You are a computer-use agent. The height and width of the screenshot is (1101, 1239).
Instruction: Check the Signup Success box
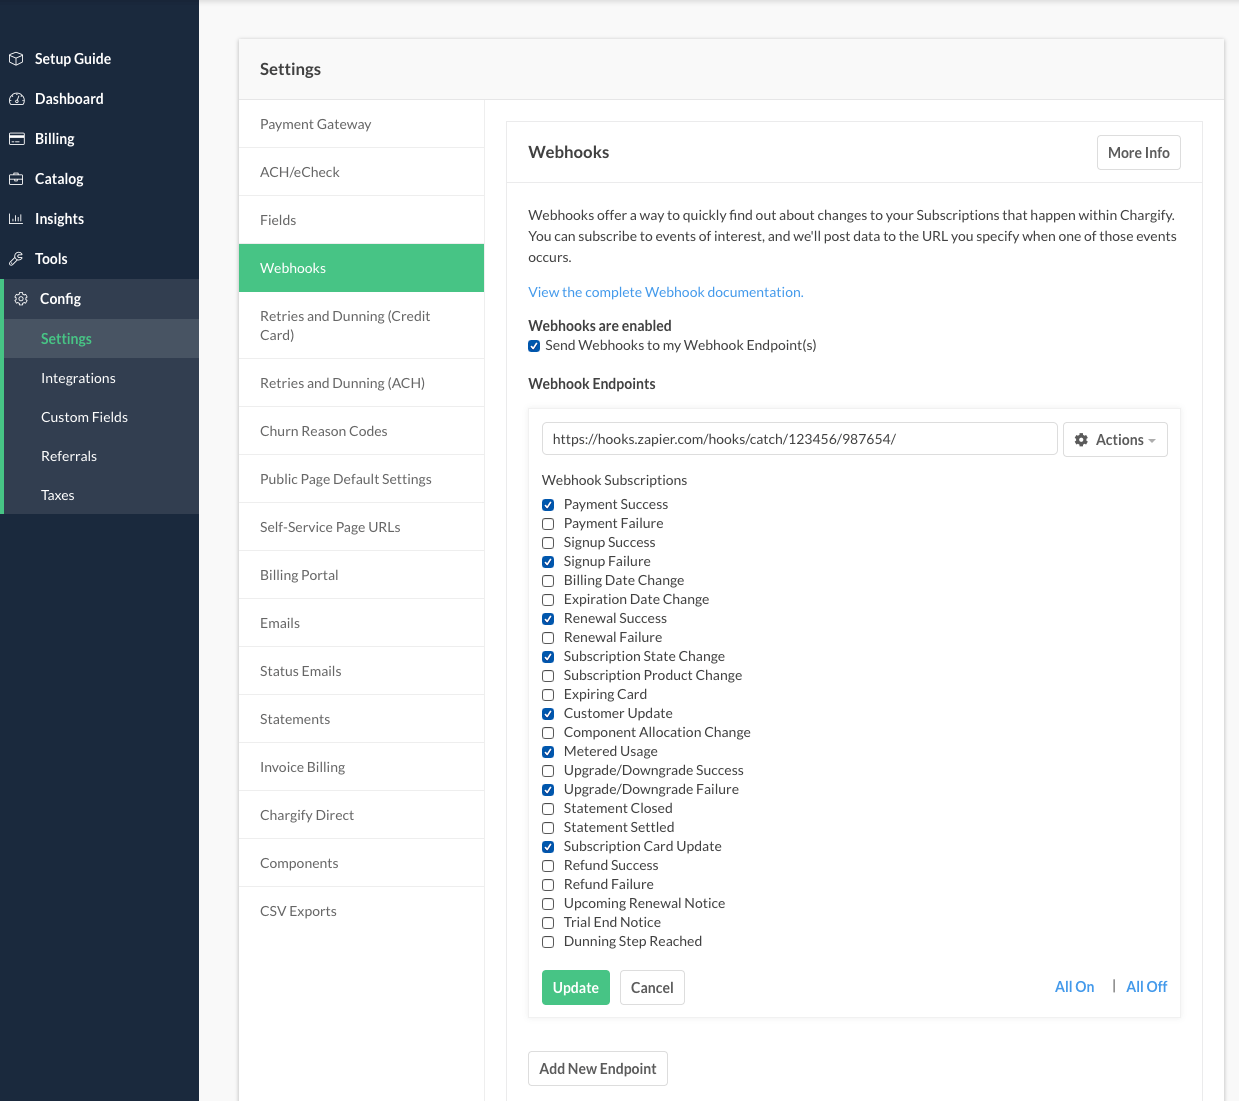(x=548, y=543)
